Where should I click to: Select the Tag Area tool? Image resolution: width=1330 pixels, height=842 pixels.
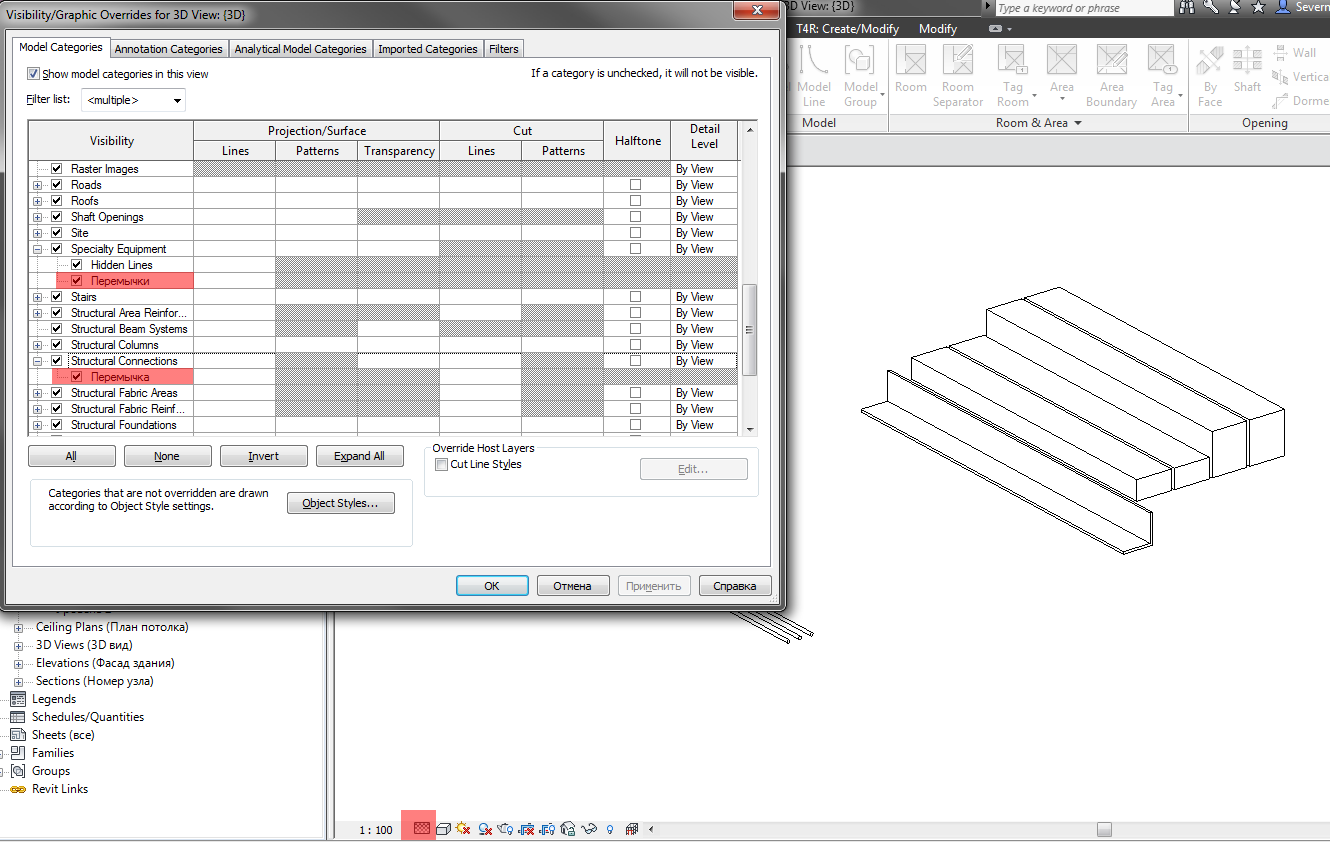pos(1163,74)
